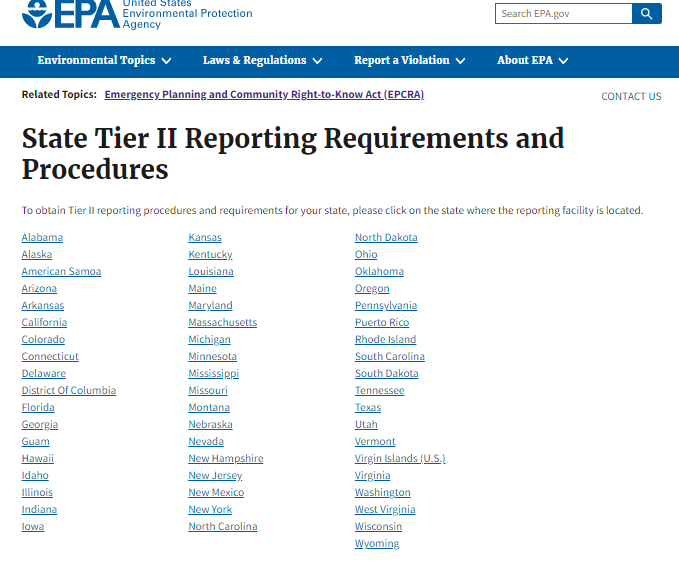Open About EPA menu label
The image size is (679, 563).
[525, 60]
